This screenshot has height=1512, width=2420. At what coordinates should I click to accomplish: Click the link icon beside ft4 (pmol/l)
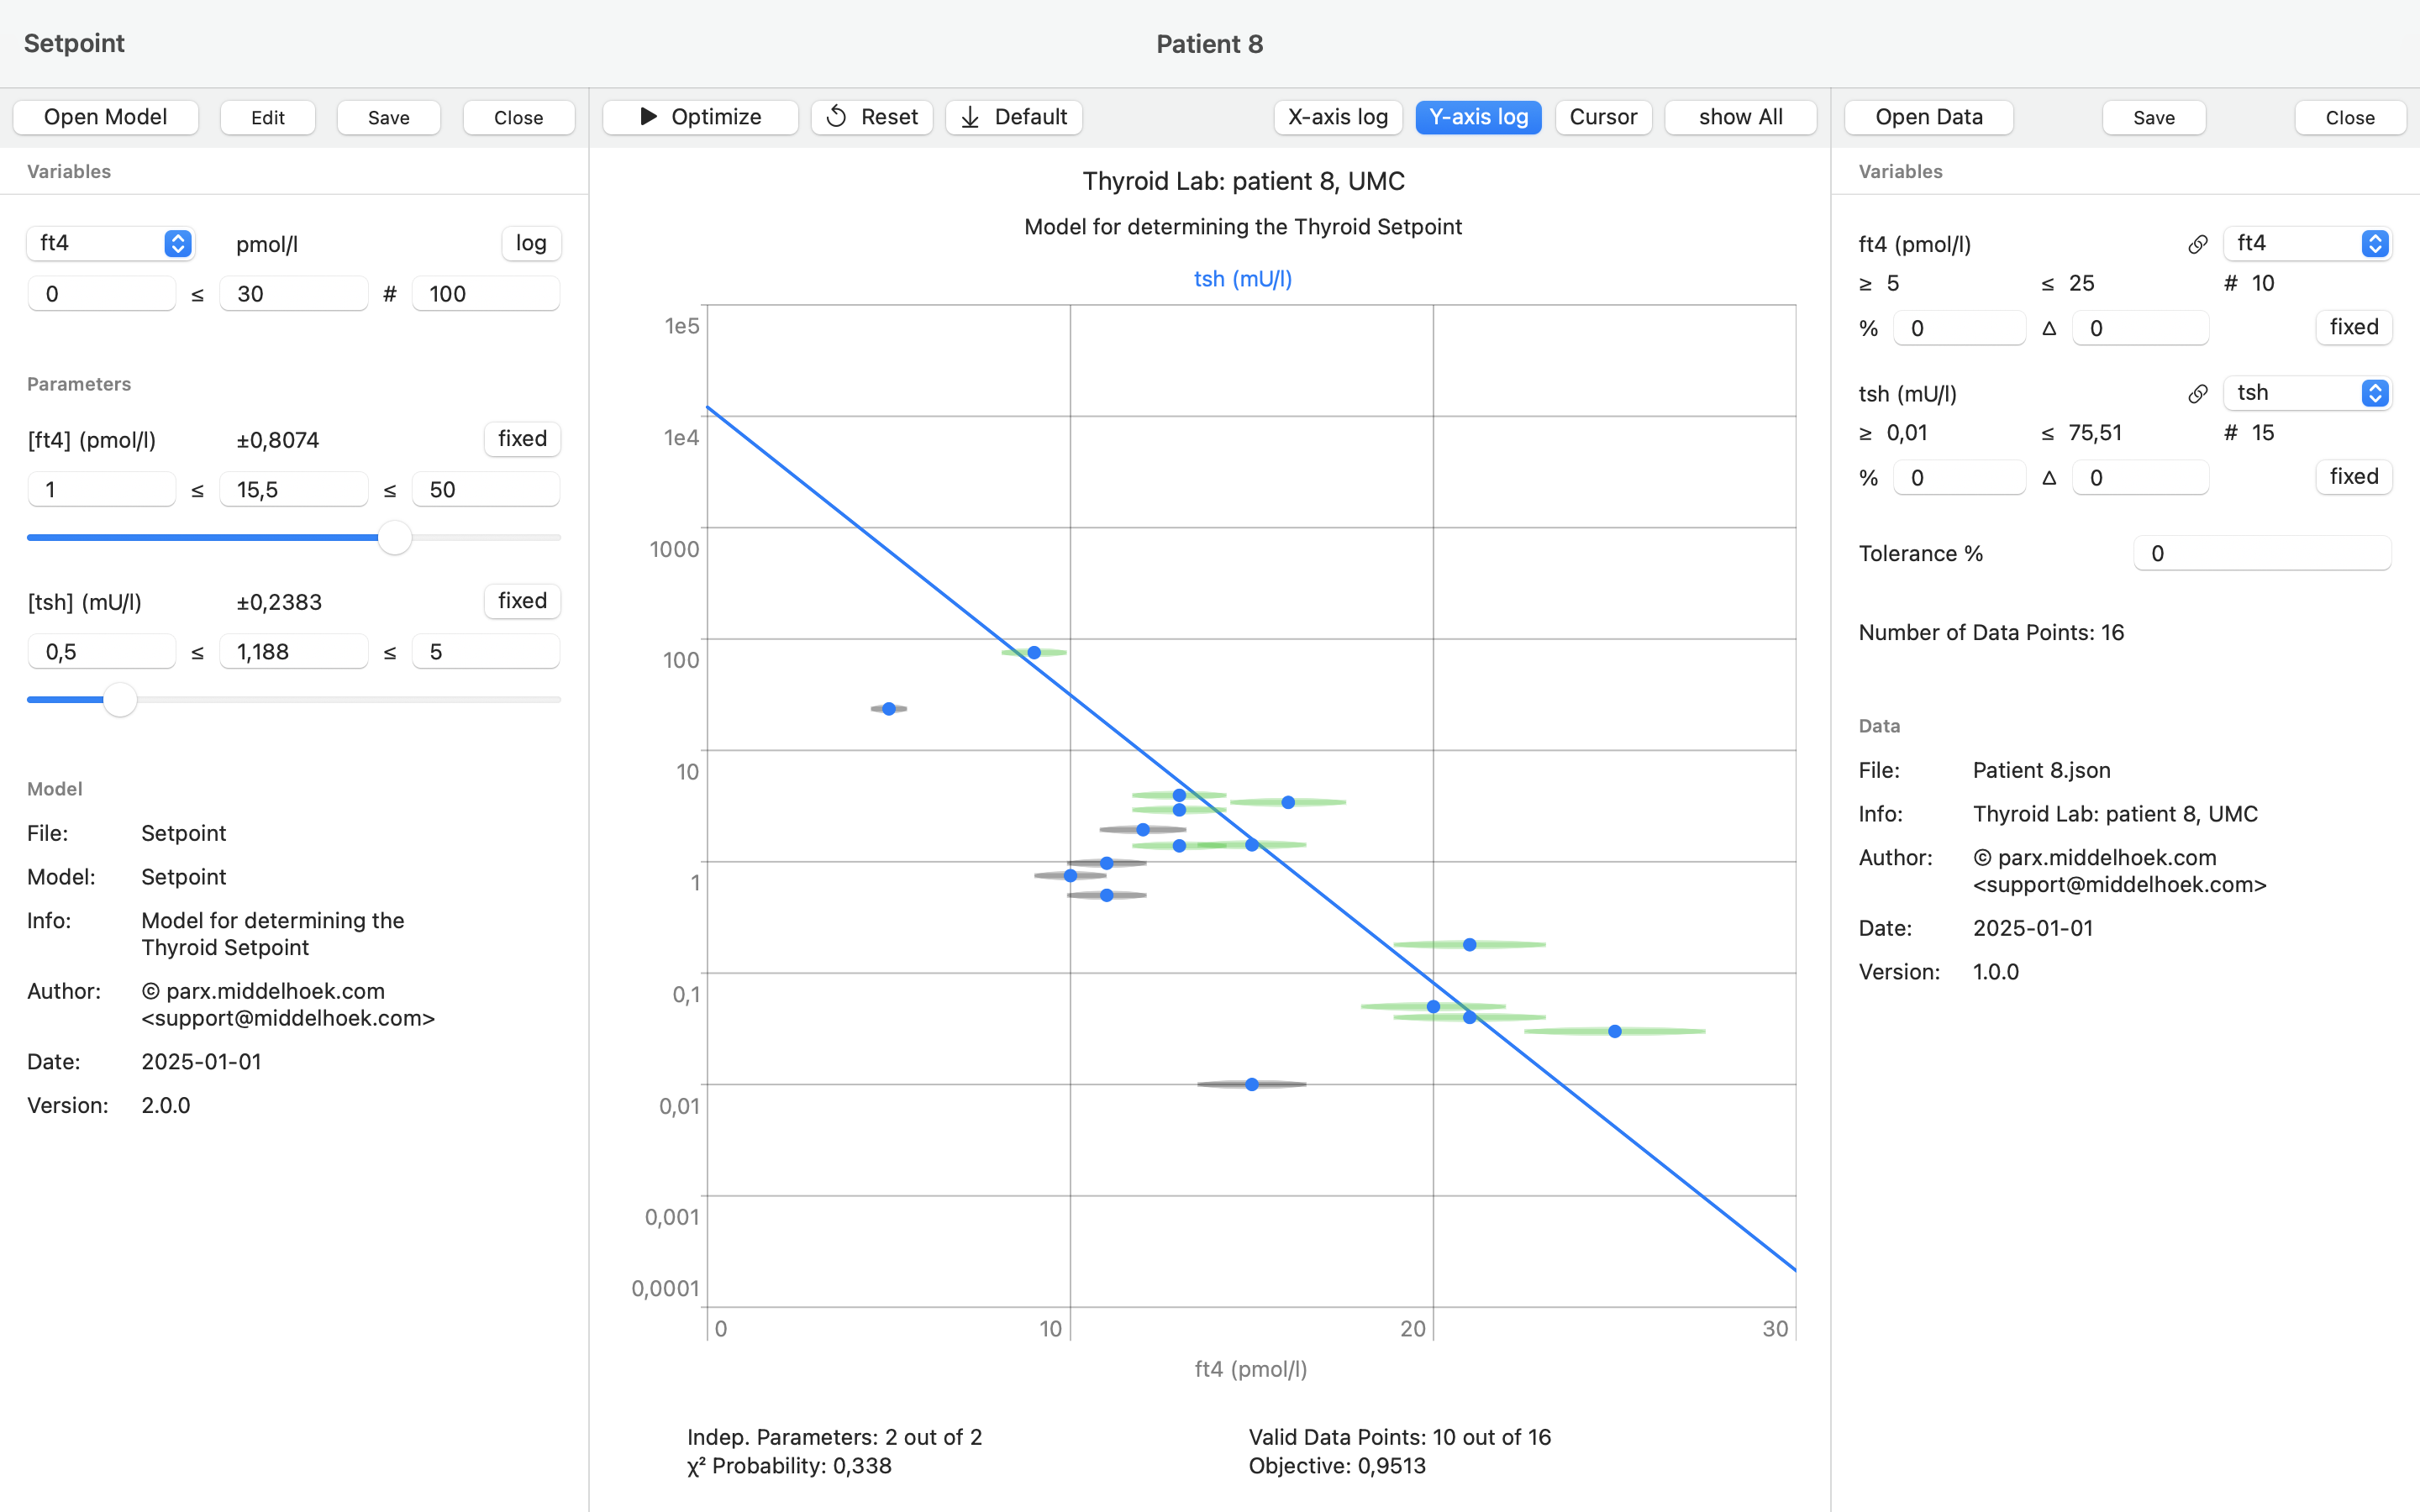coord(2197,244)
